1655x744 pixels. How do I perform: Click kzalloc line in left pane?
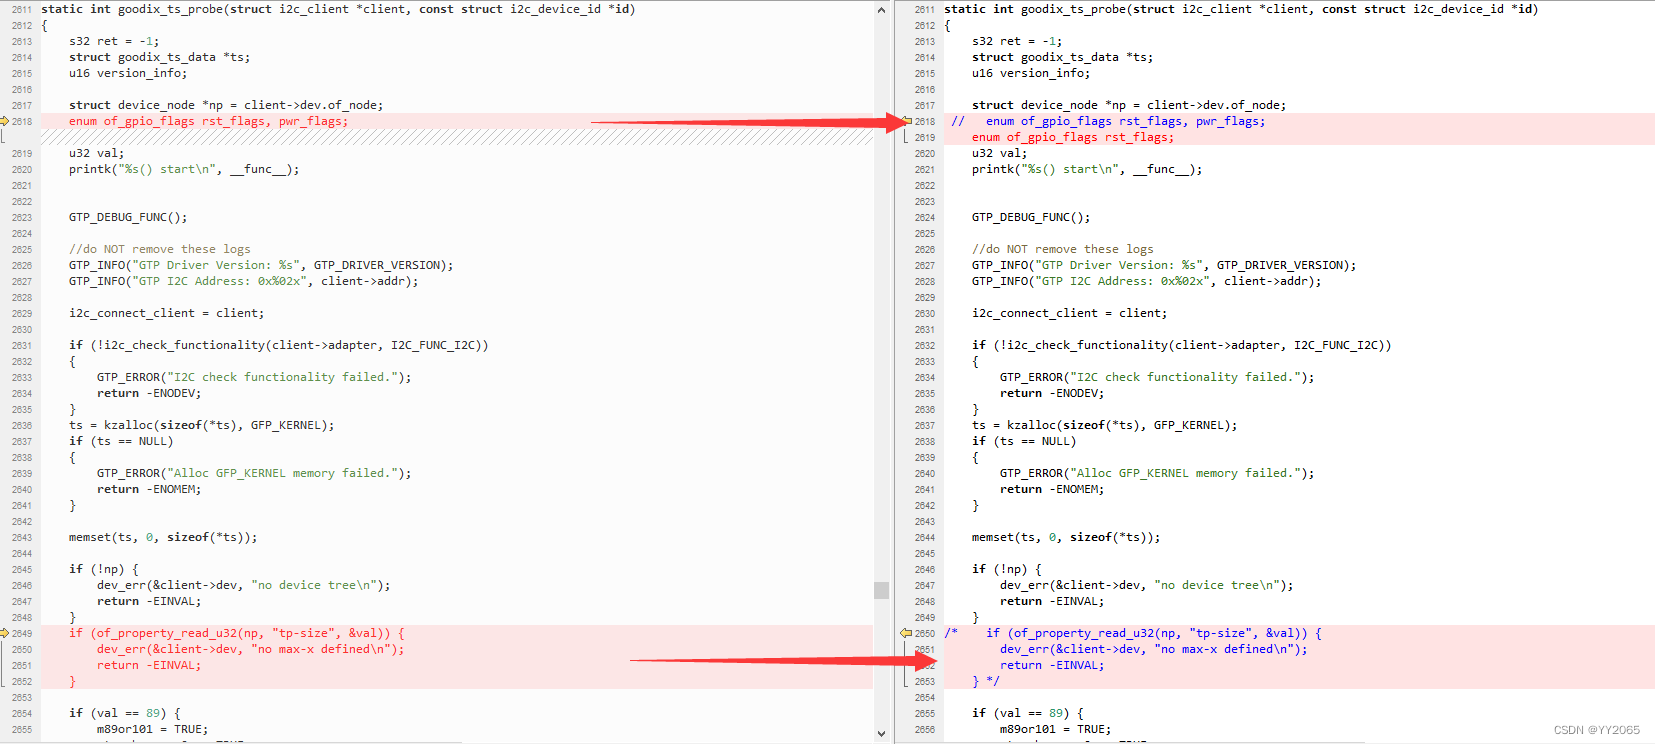coord(202,425)
